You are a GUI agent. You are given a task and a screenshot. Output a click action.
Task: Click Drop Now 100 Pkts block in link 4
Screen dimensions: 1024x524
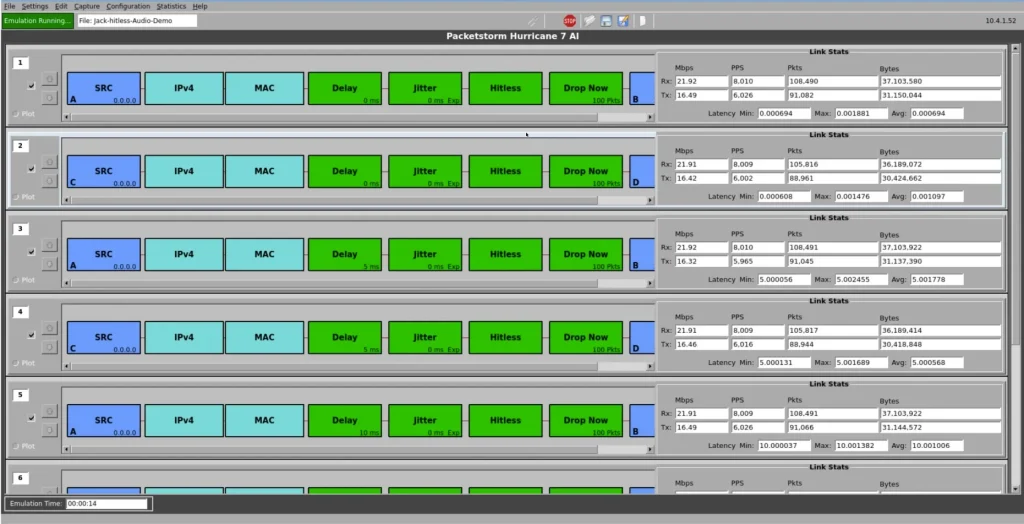point(586,337)
